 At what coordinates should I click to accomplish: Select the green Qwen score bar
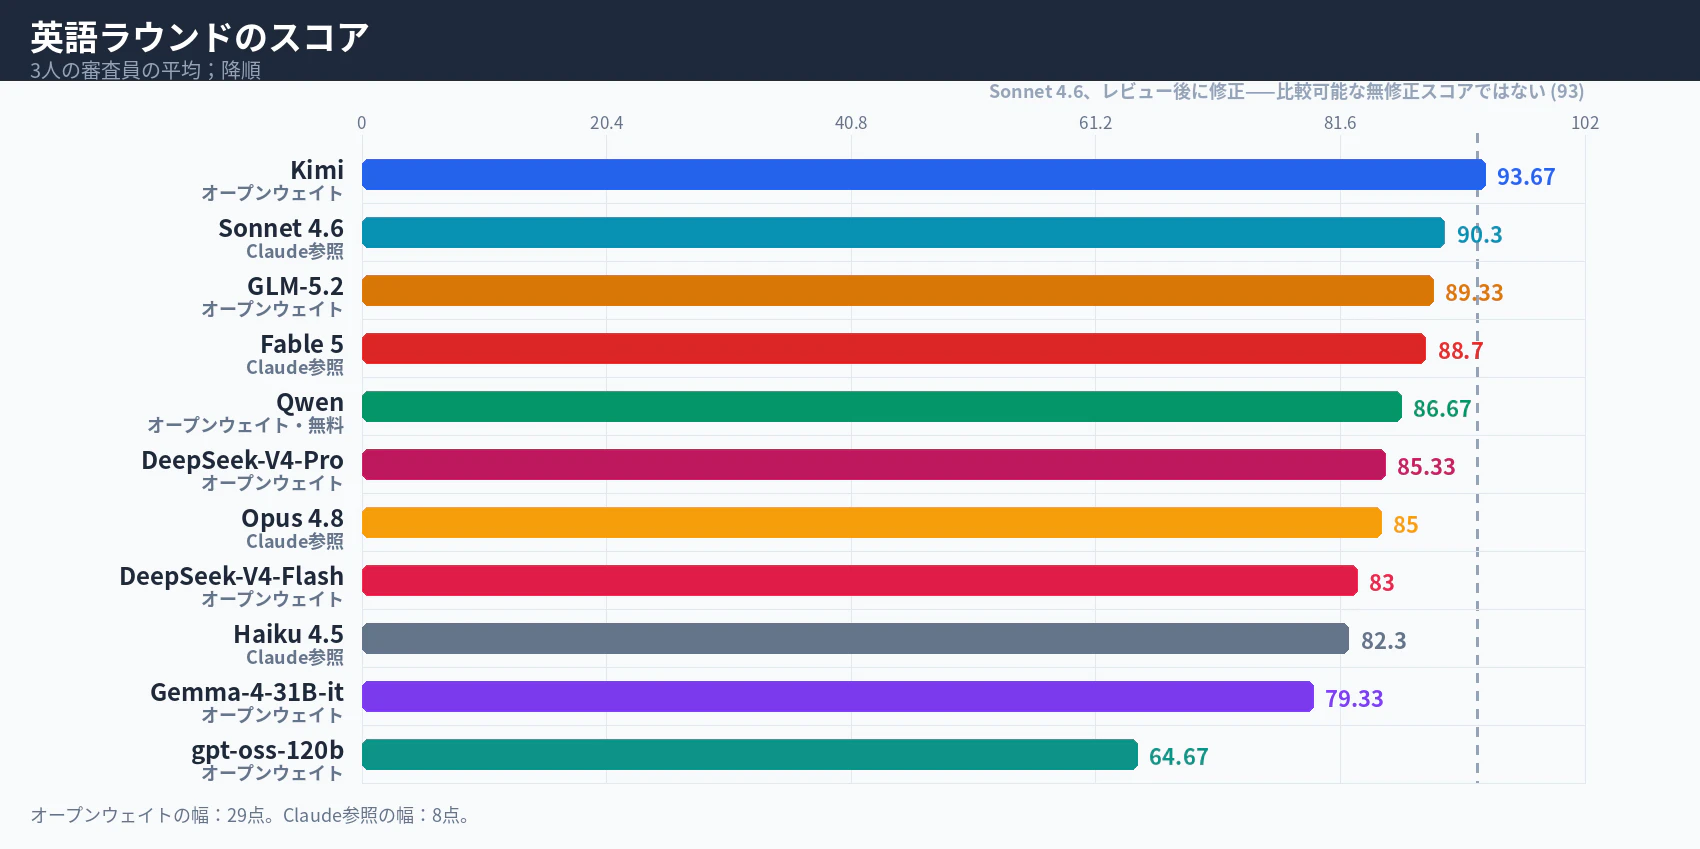[x=882, y=406]
